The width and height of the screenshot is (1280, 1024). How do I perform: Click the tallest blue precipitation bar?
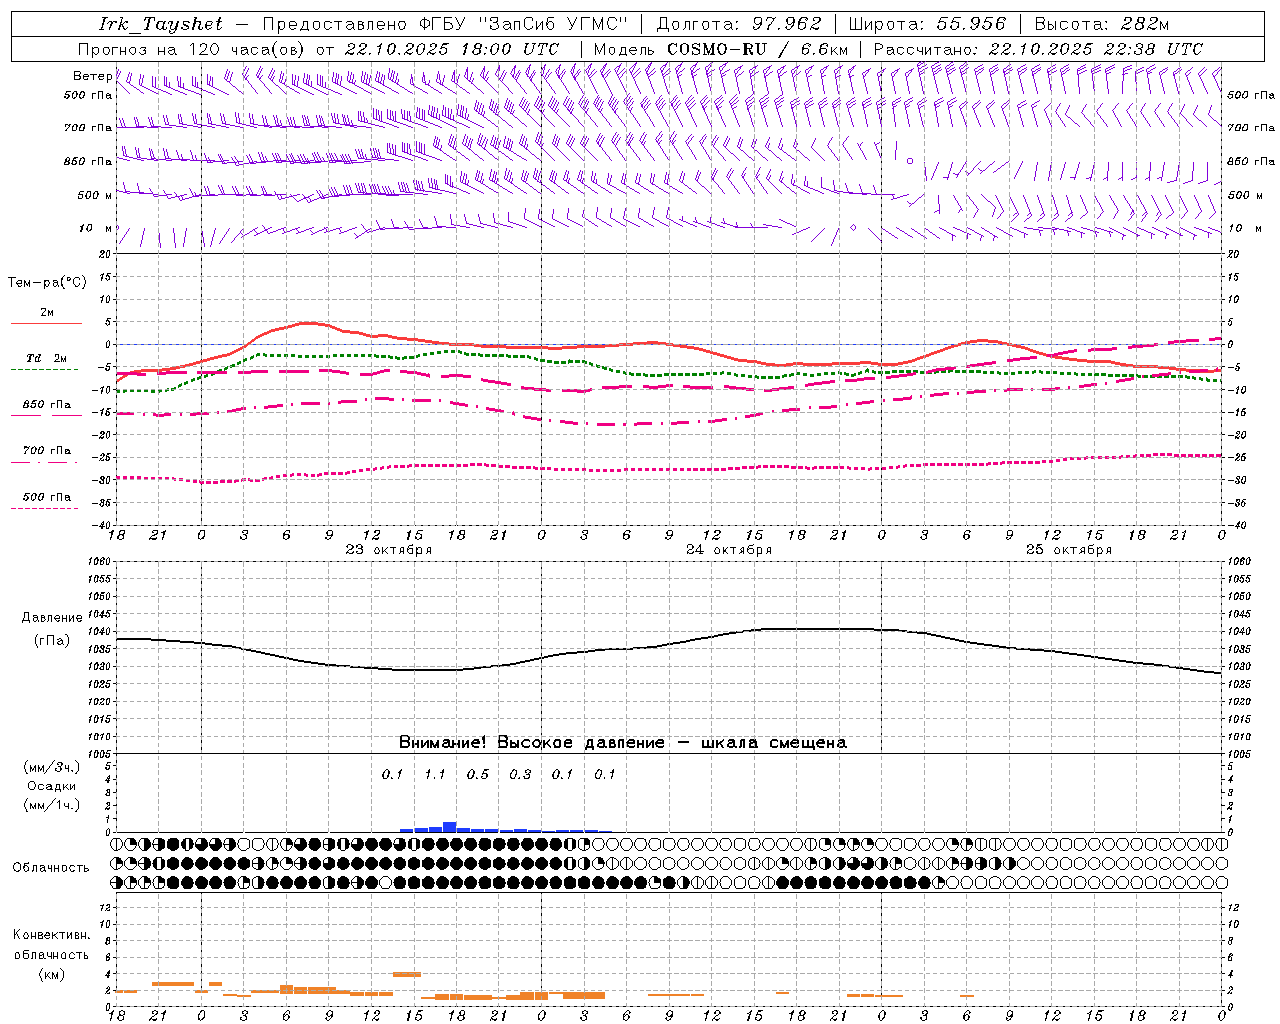pyautogui.click(x=450, y=827)
